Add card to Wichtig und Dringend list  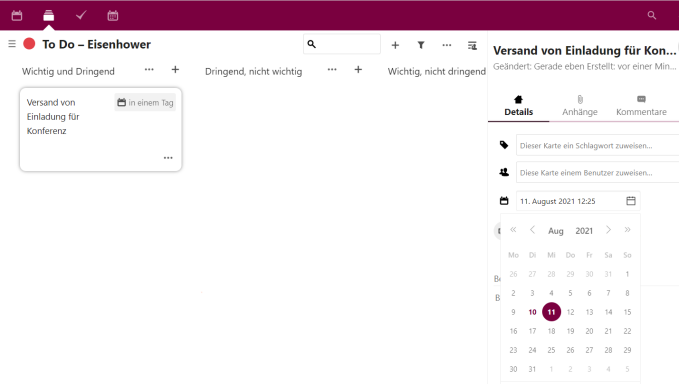[x=175, y=70]
